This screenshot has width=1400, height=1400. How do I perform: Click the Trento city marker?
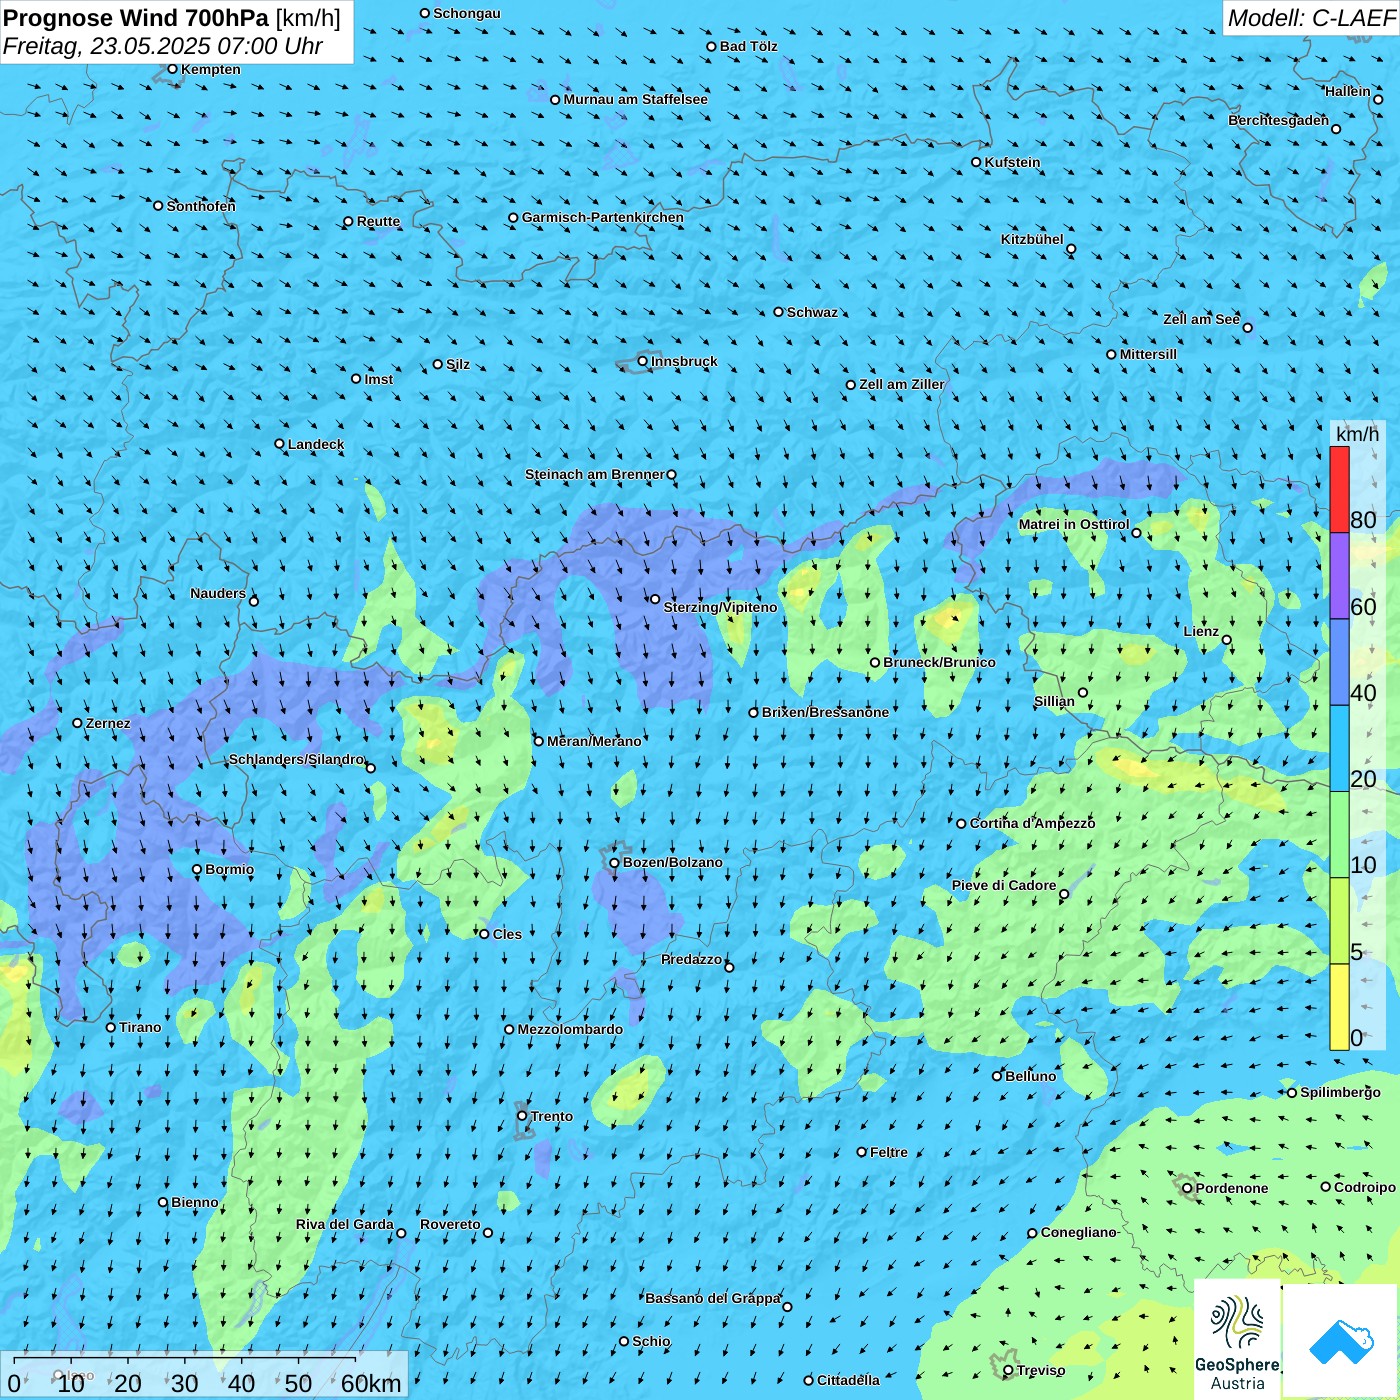[522, 1116]
